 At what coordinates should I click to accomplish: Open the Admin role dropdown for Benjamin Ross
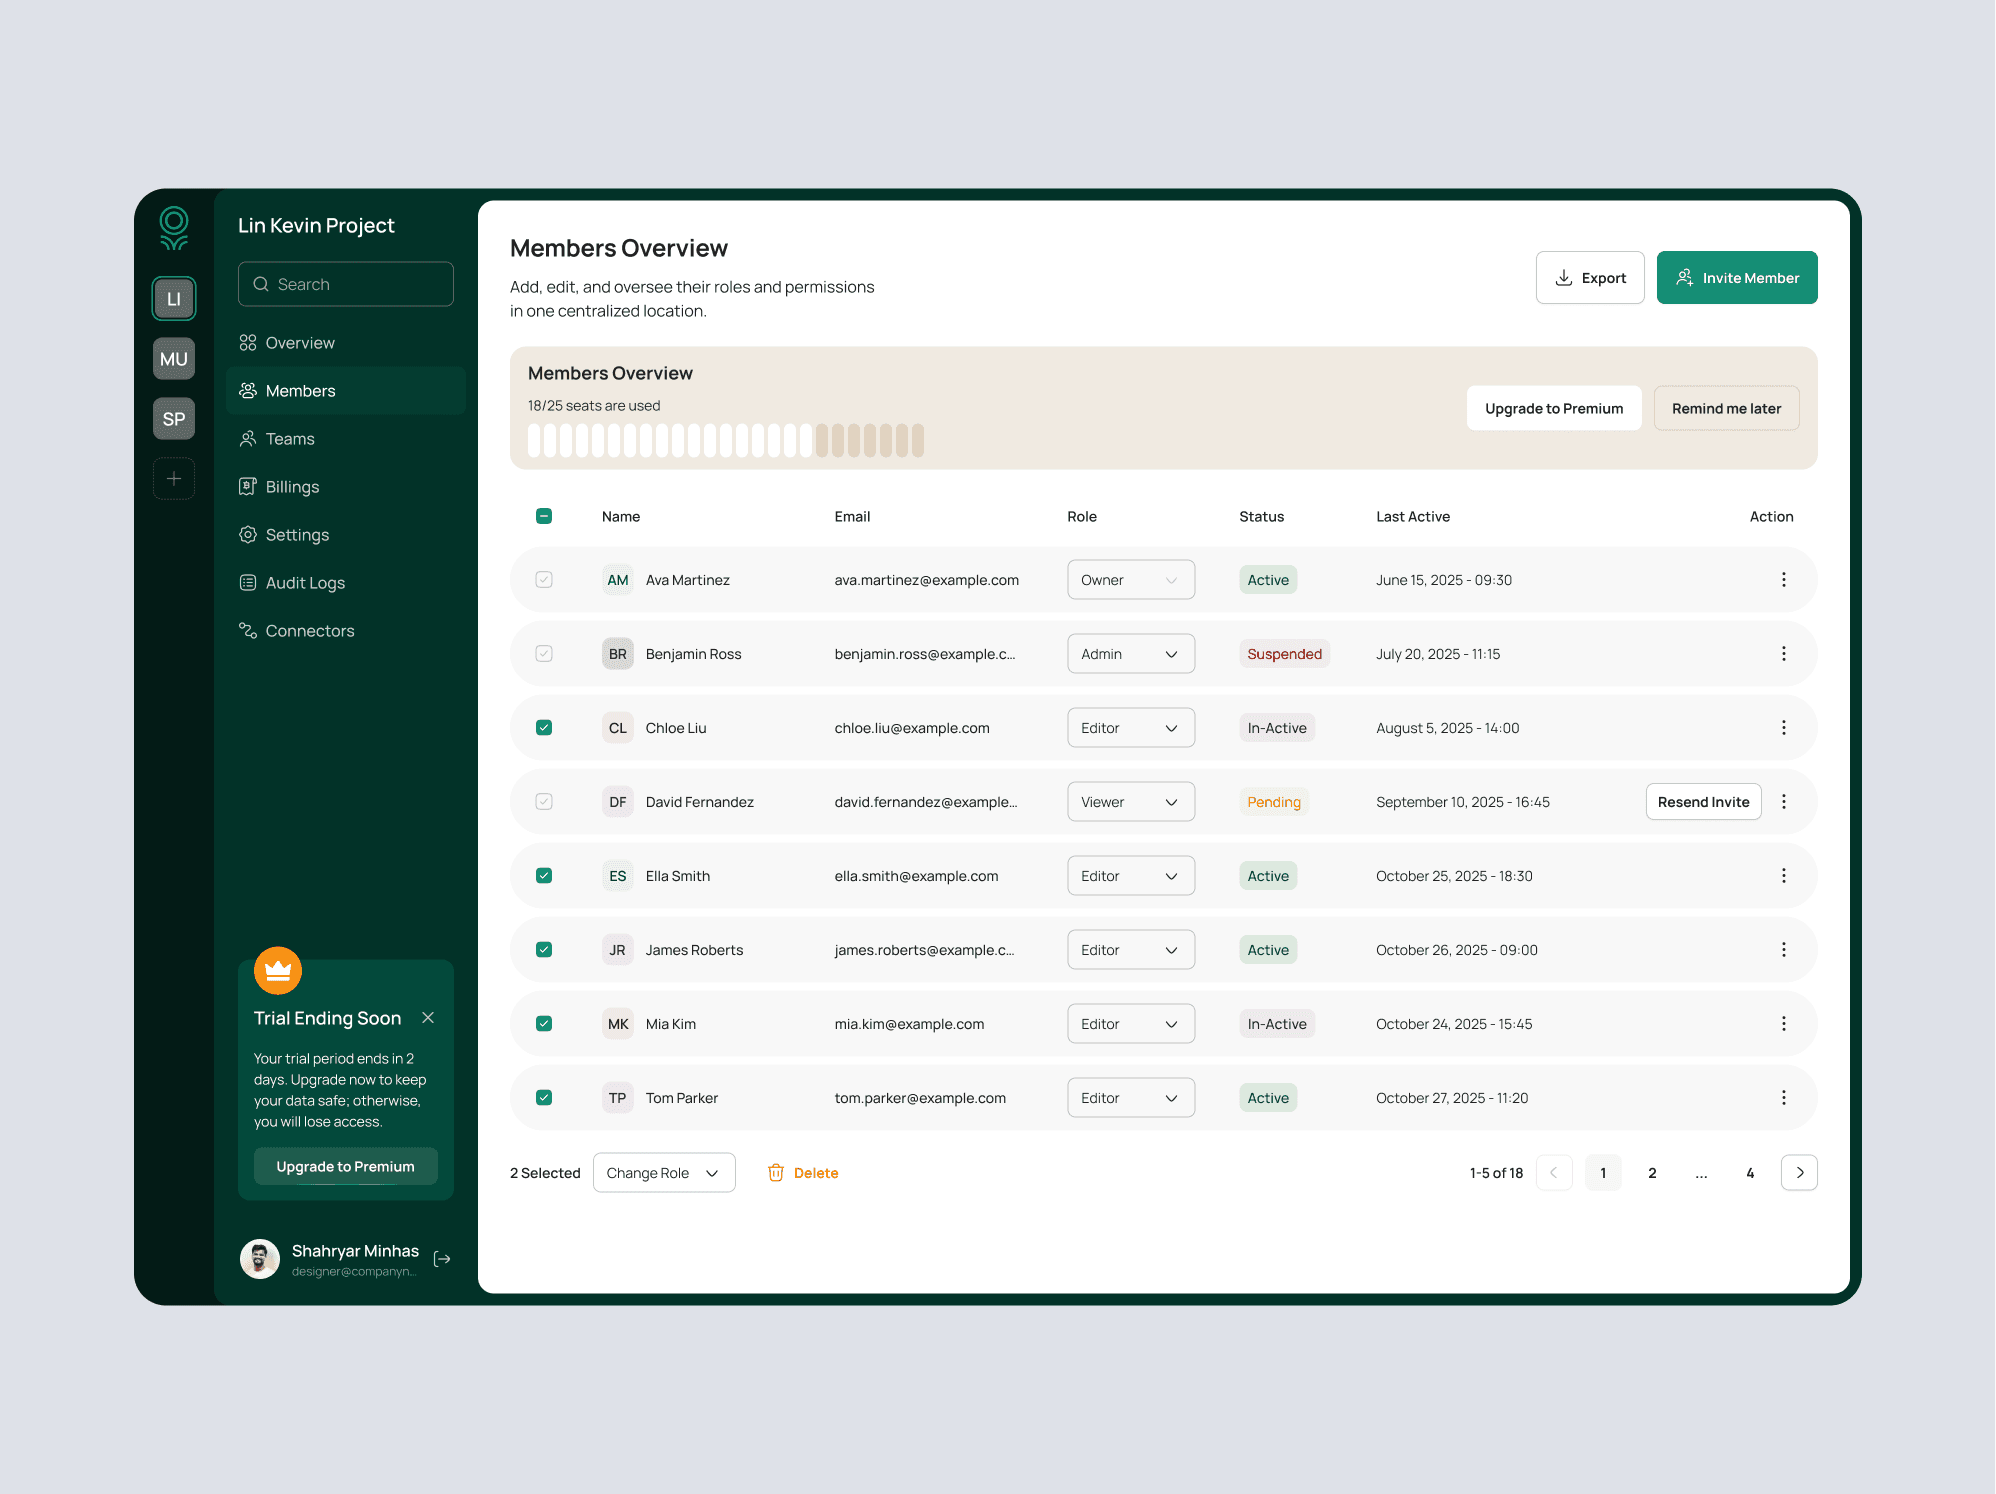[x=1131, y=654]
